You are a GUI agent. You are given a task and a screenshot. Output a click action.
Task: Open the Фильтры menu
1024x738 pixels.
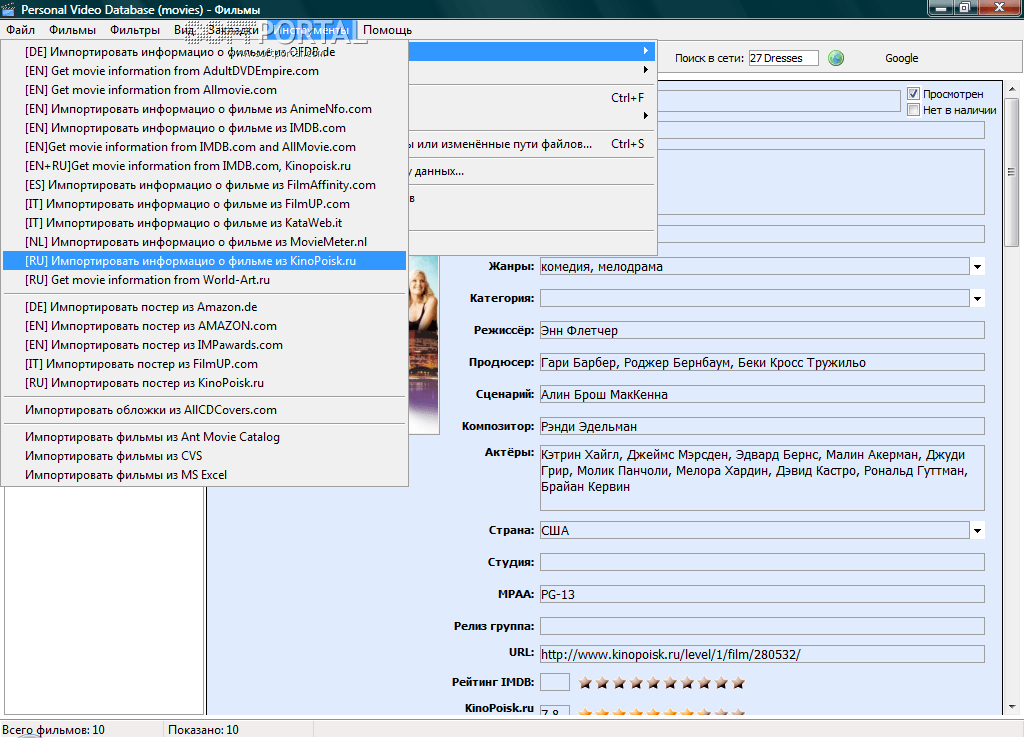click(x=135, y=30)
